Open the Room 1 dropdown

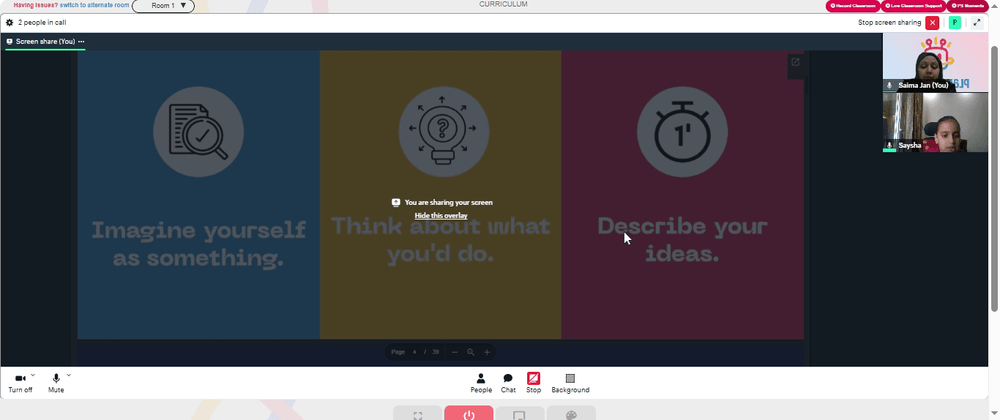pos(163,6)
